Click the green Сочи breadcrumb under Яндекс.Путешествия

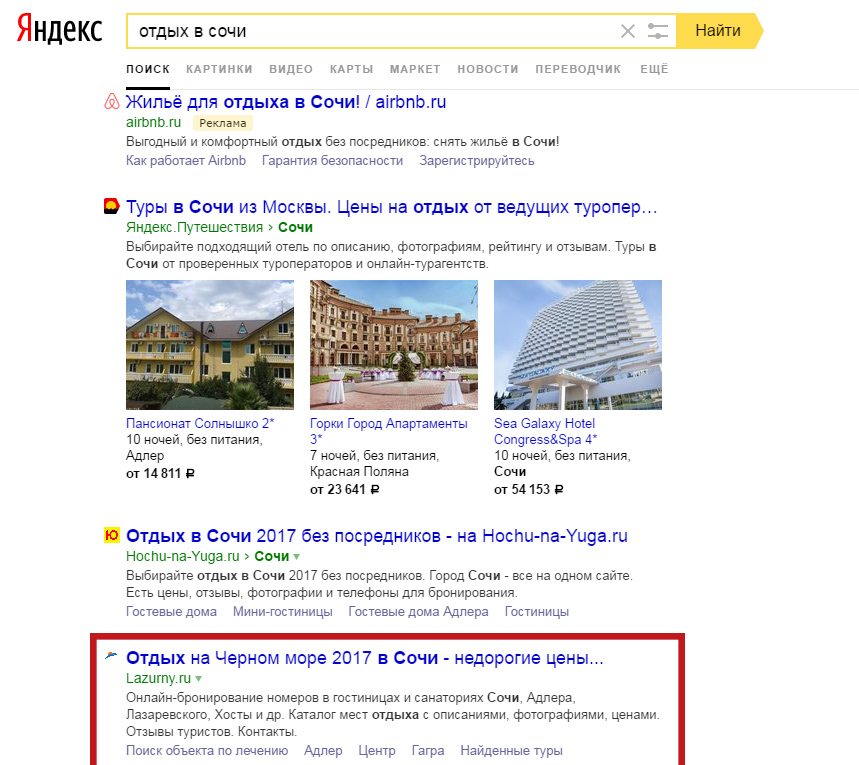[x=295, y=227]
